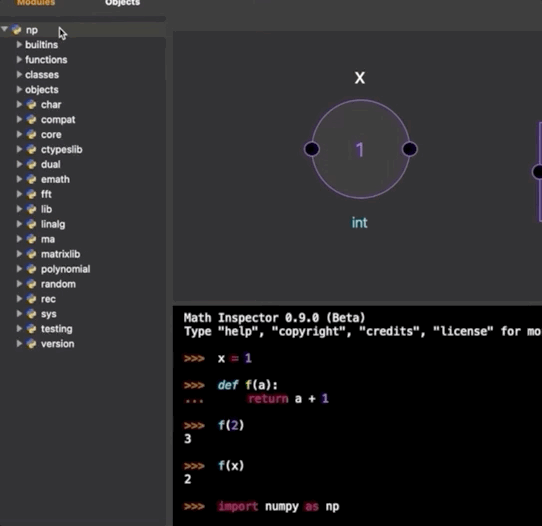Image resolution: width=542 pixels, height=526 pixels.
Task: Select the Python icon for random module
Action: point(31,284)
